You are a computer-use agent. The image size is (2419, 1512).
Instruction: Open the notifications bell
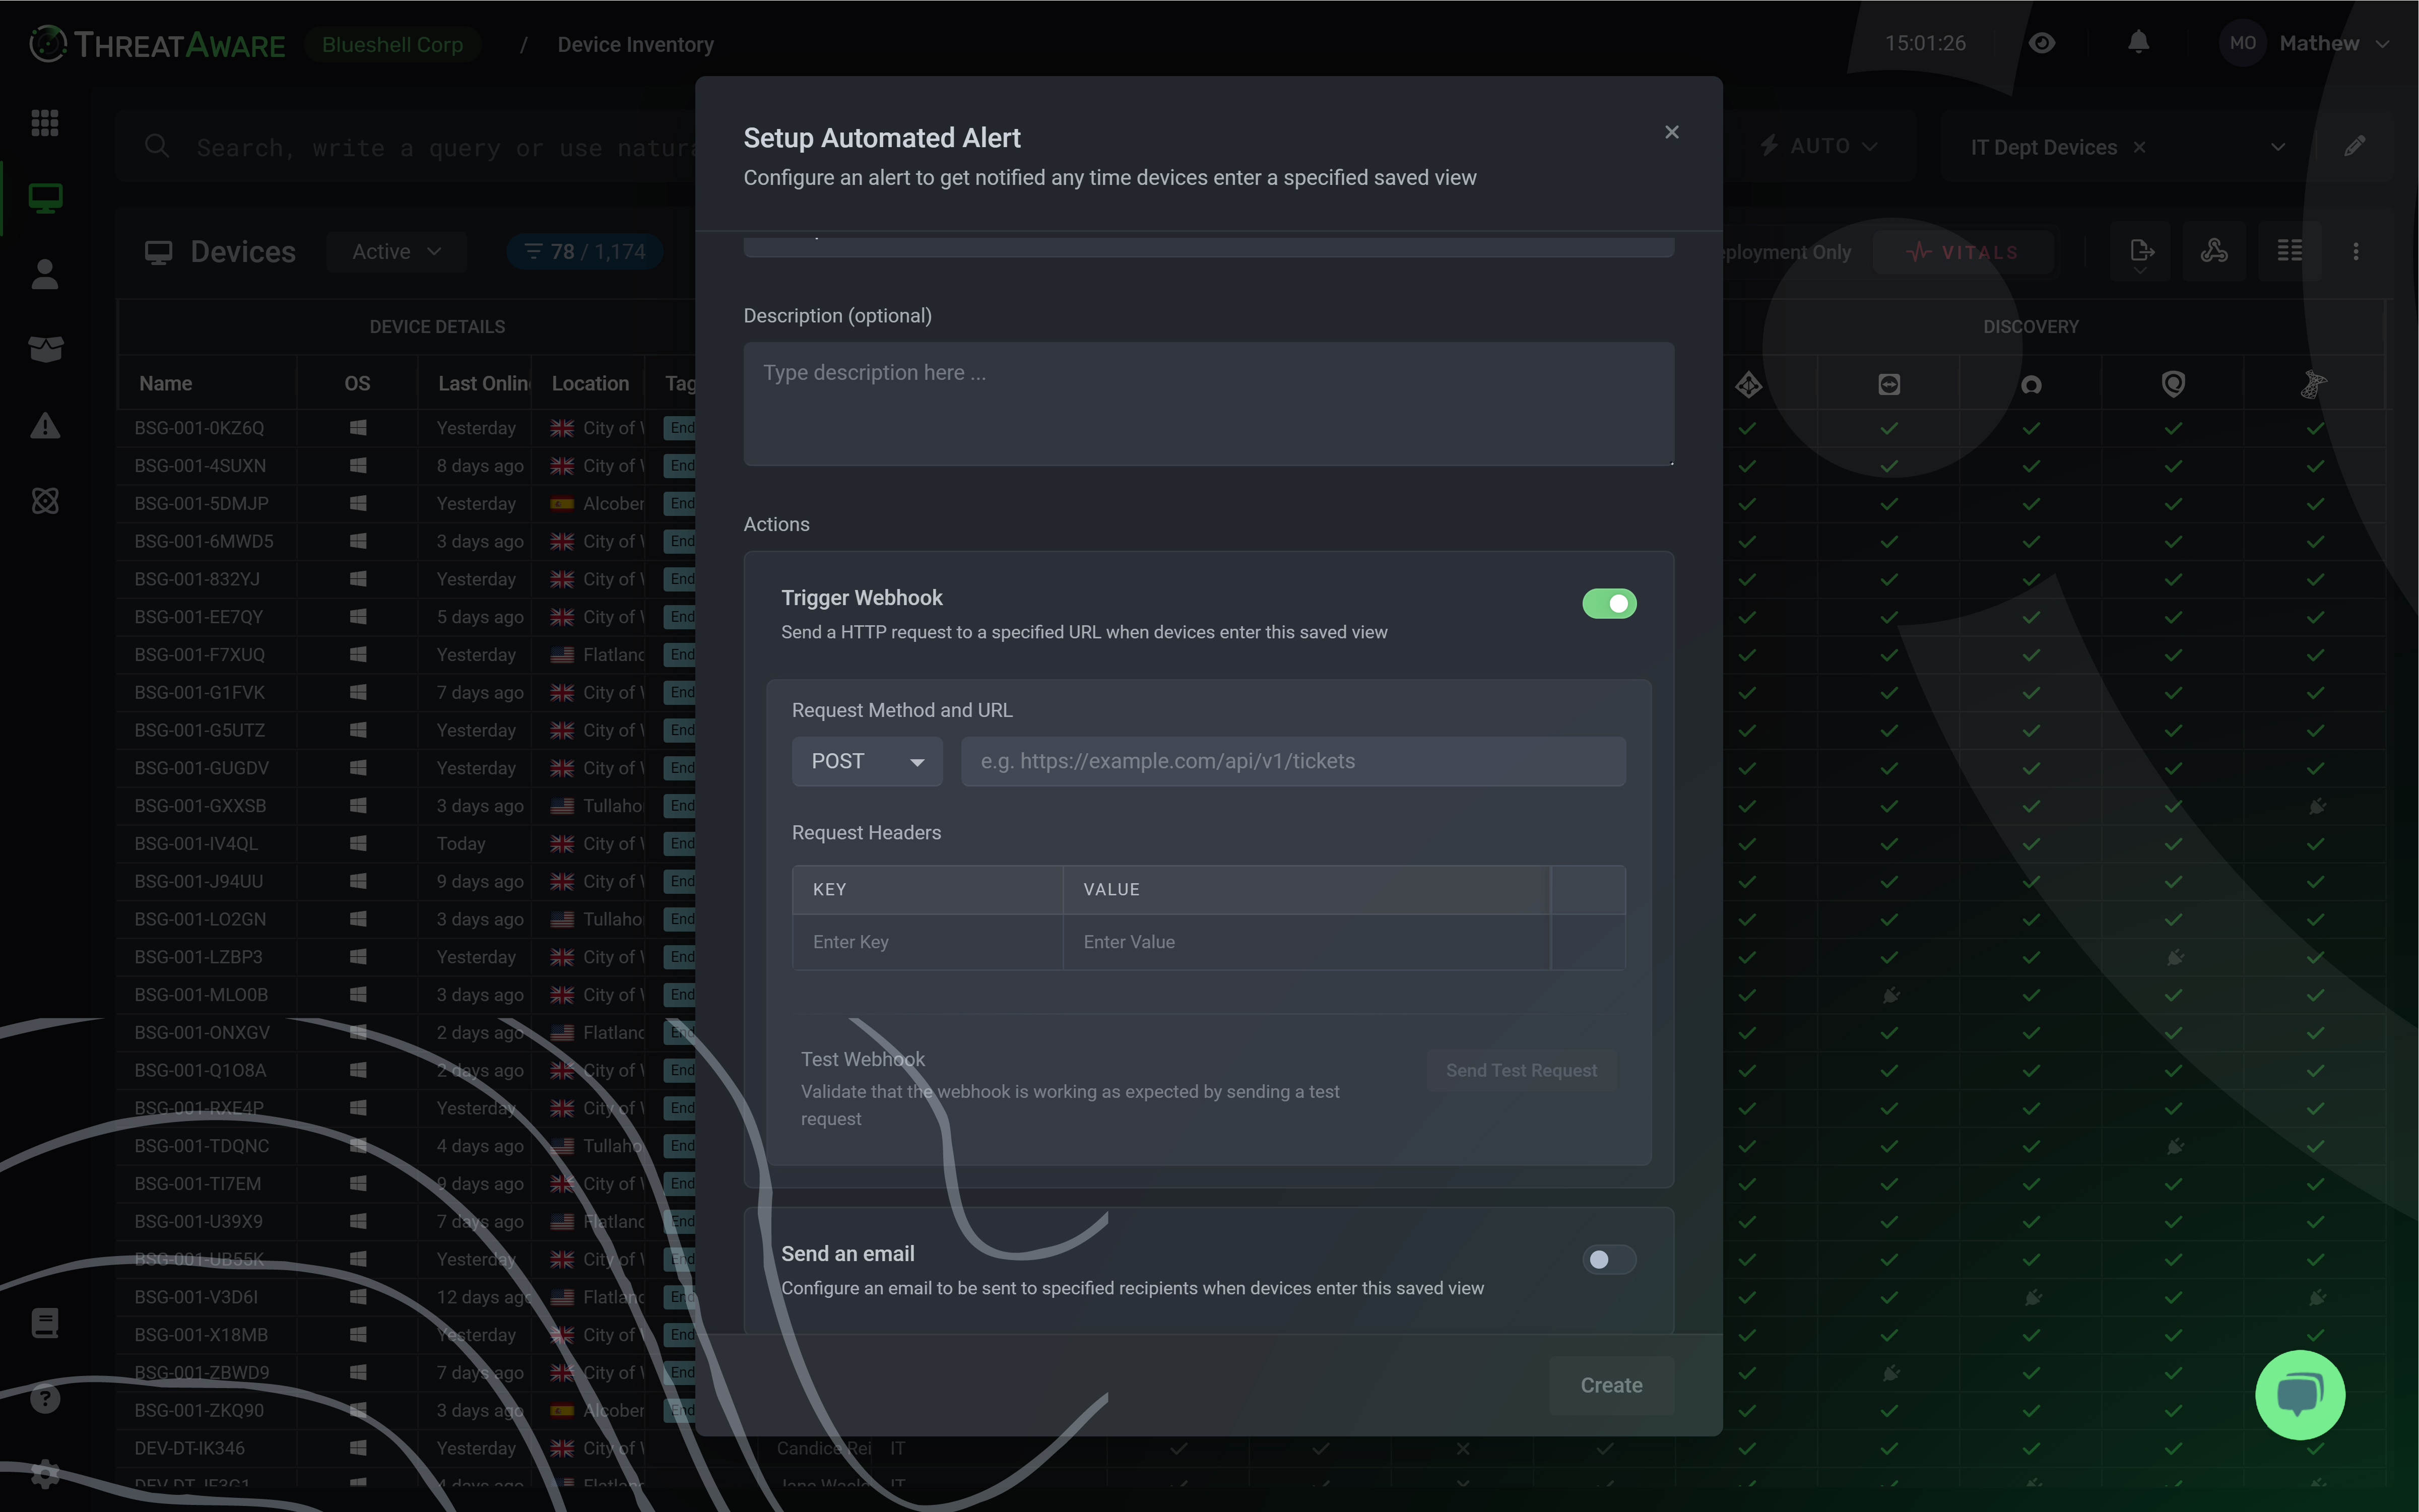point(2138,42)
